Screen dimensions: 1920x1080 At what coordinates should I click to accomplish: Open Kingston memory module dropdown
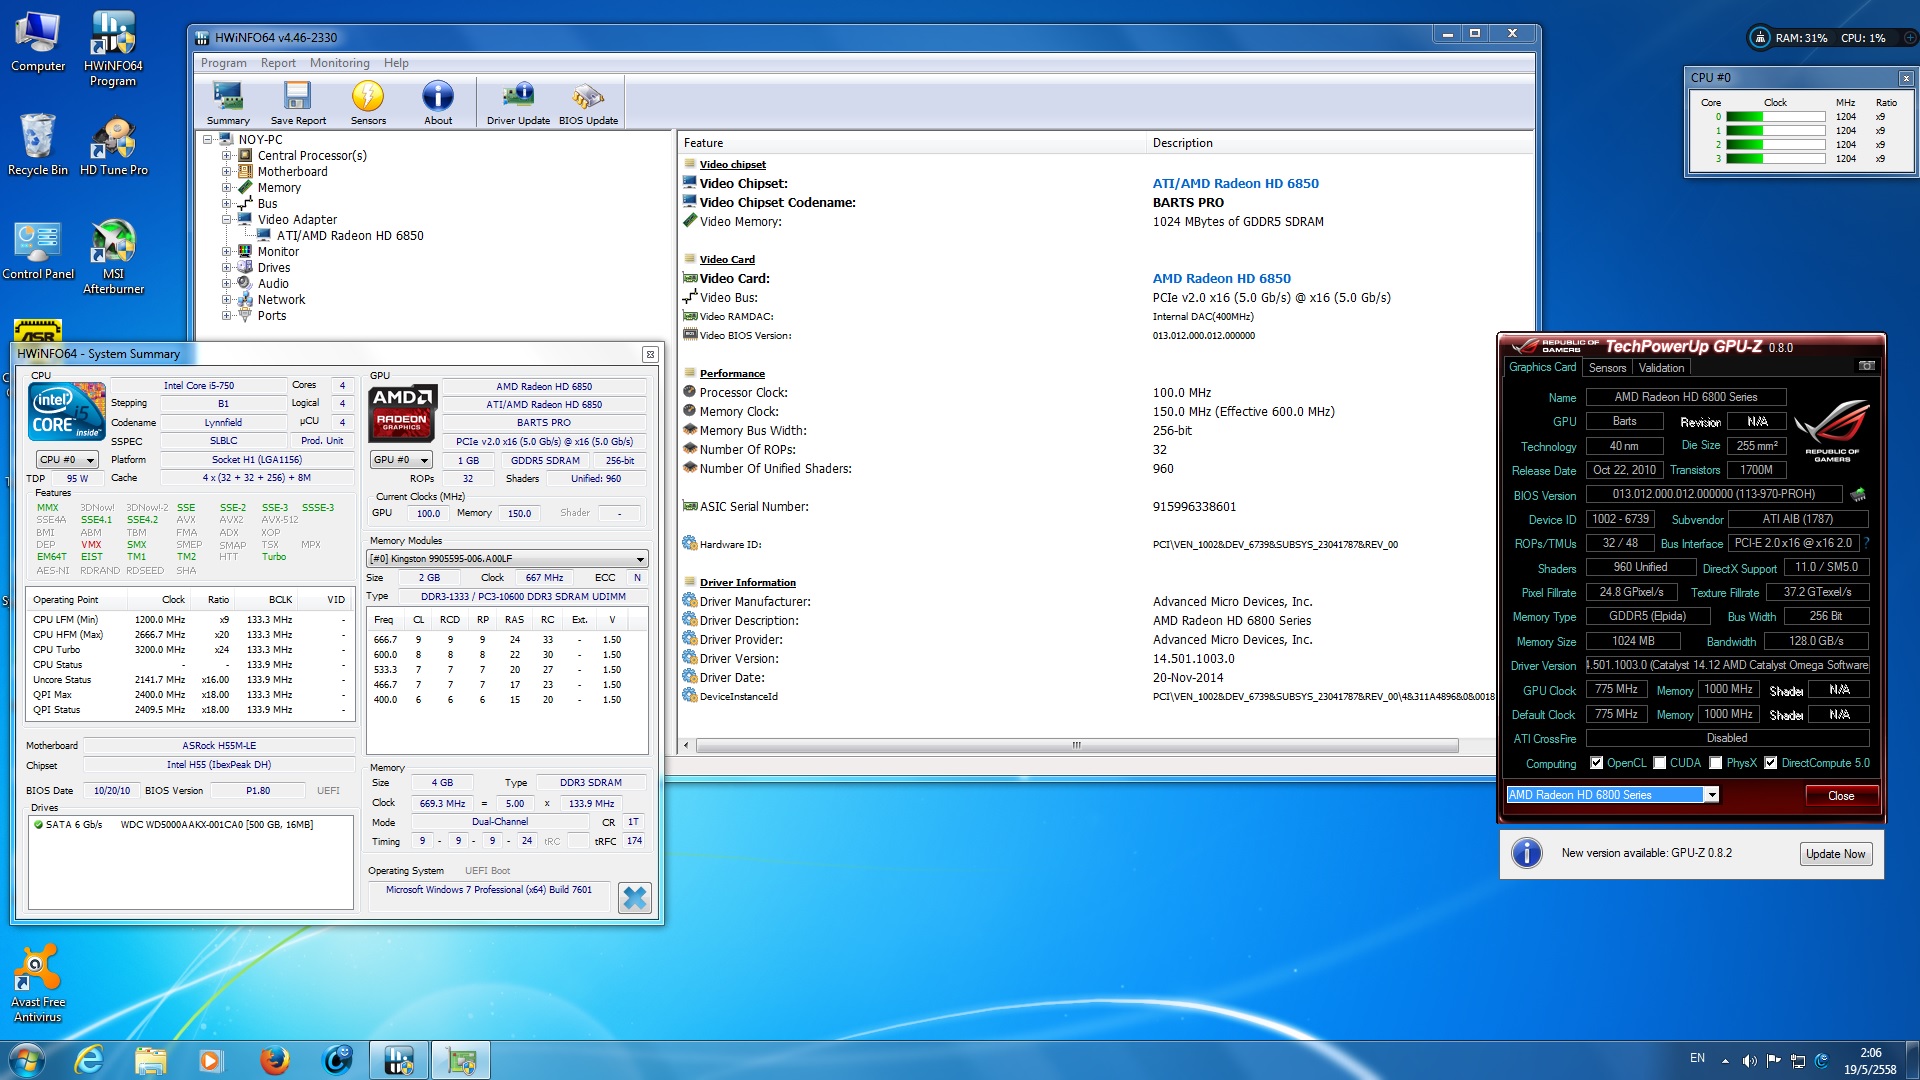(508, 559)
